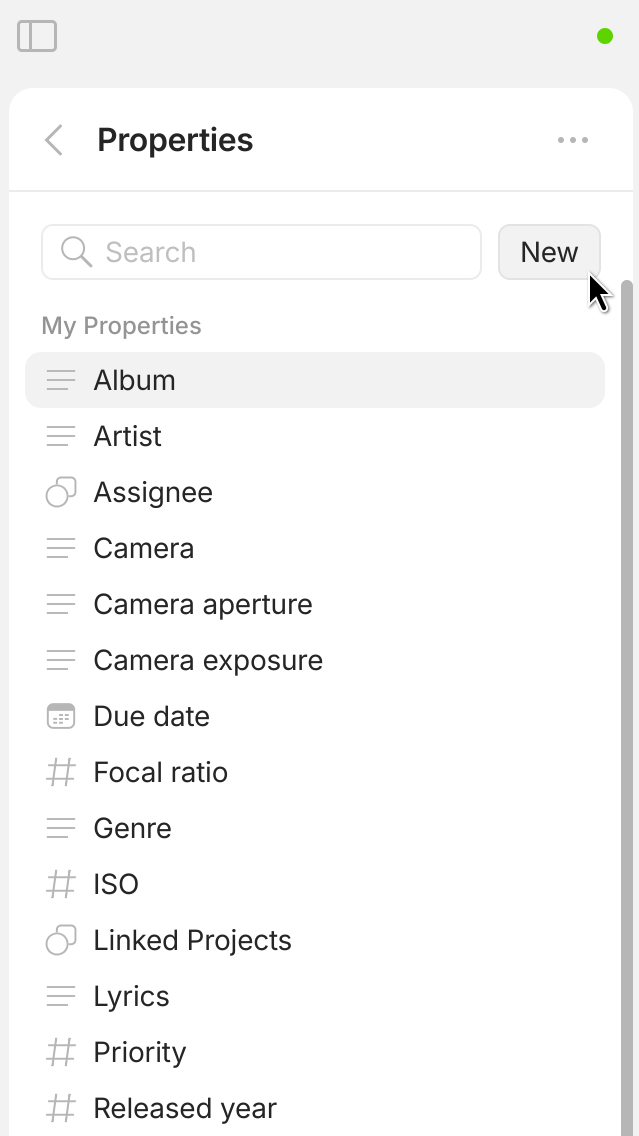Go back using the left chevron
Viewport: 639px width, 1136px height.
click(54, 140)
